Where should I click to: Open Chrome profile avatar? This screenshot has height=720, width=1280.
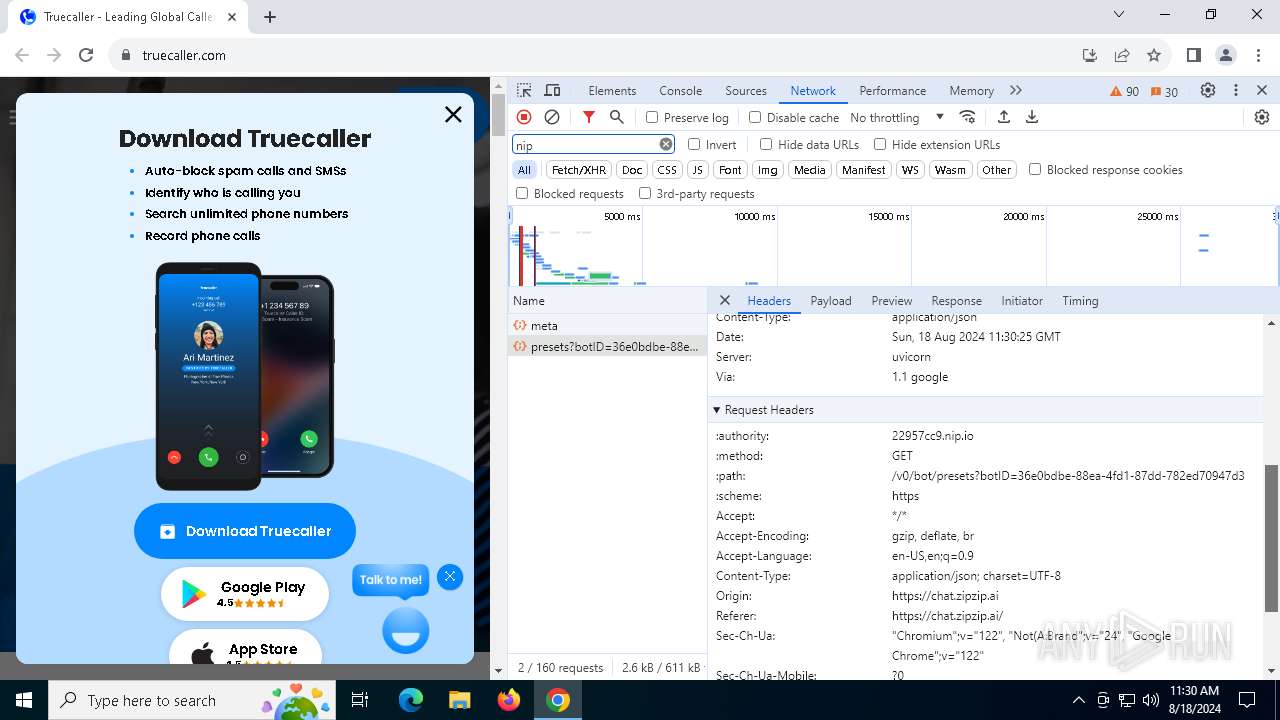(x=1225, y=55)
